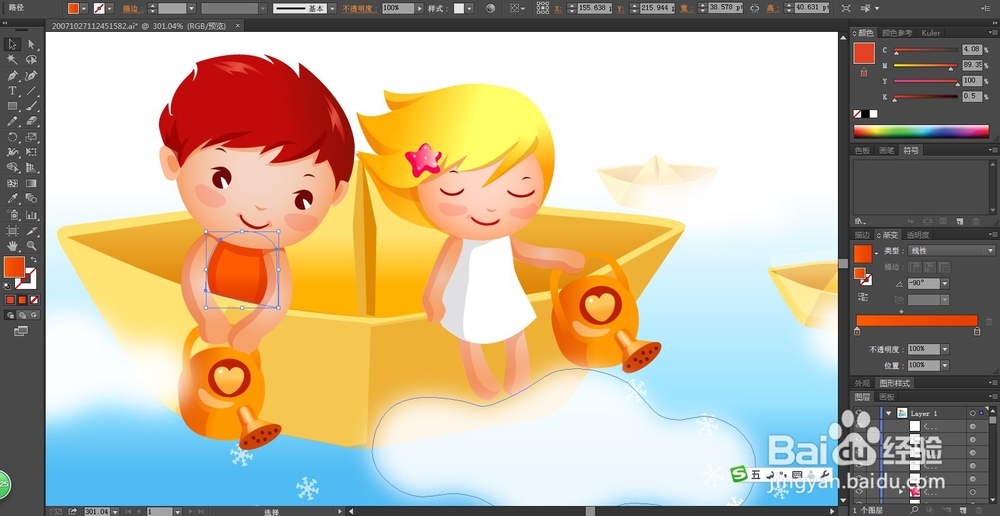Select the Symbol Sprayer tool
This screenshot has width=1000, height=516.
(x=12, y=215)
